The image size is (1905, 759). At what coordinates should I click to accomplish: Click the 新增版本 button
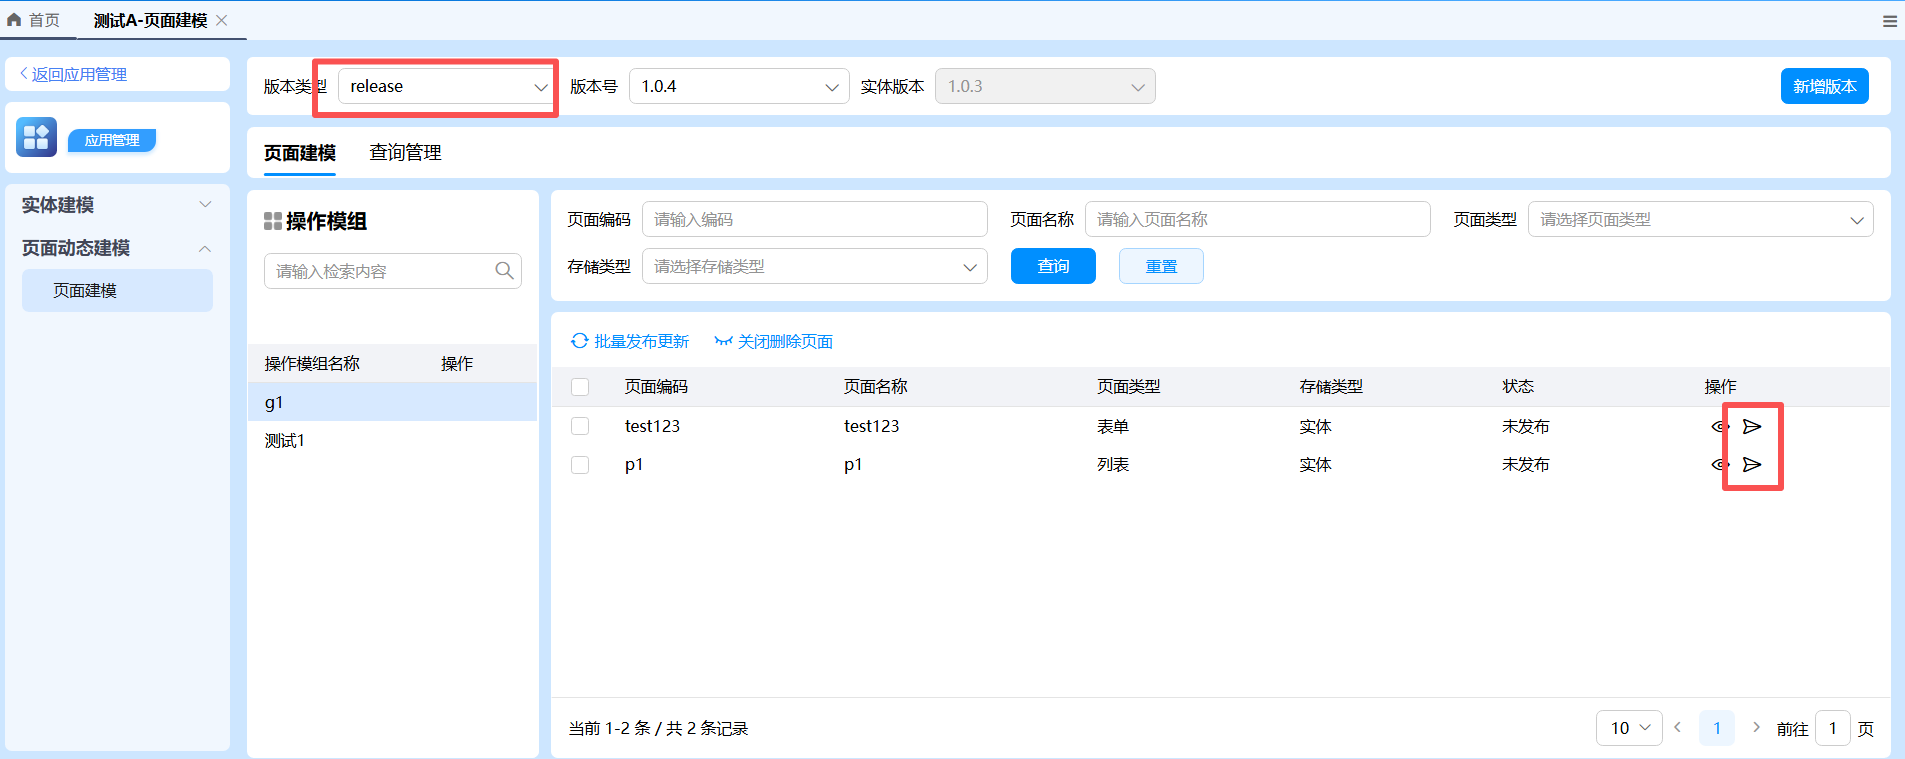click(1824, 87)
